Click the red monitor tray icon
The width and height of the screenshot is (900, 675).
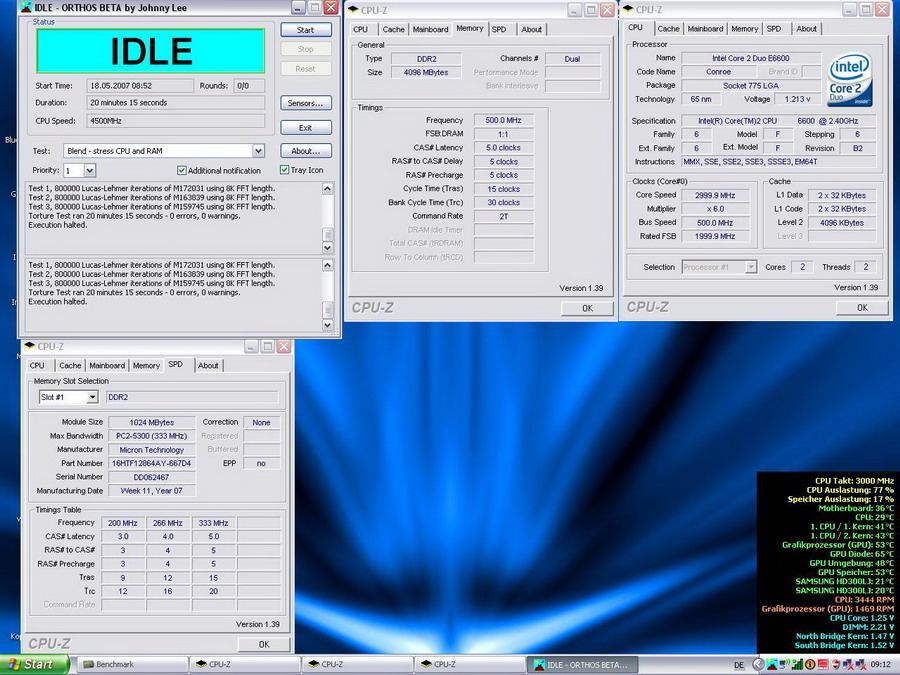pos(823,665)
